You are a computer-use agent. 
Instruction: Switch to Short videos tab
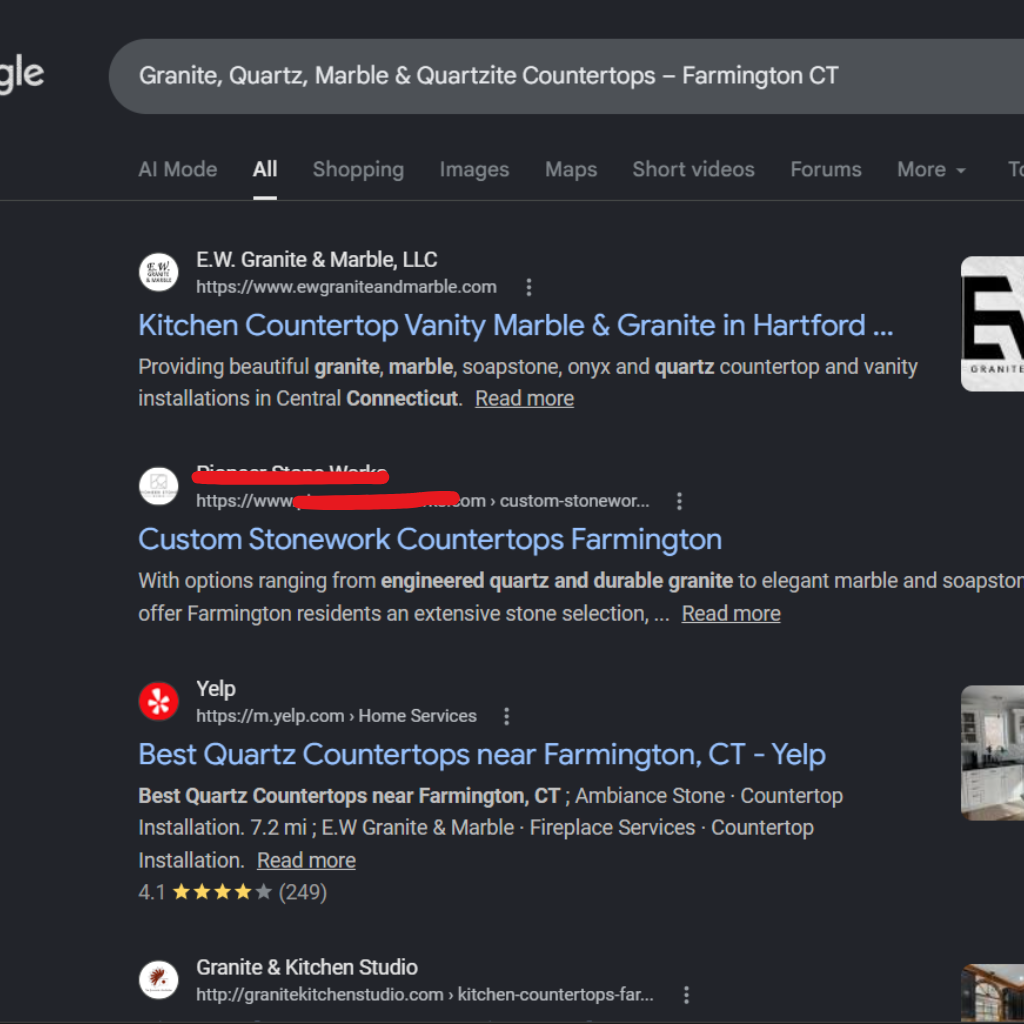[693, 170]
